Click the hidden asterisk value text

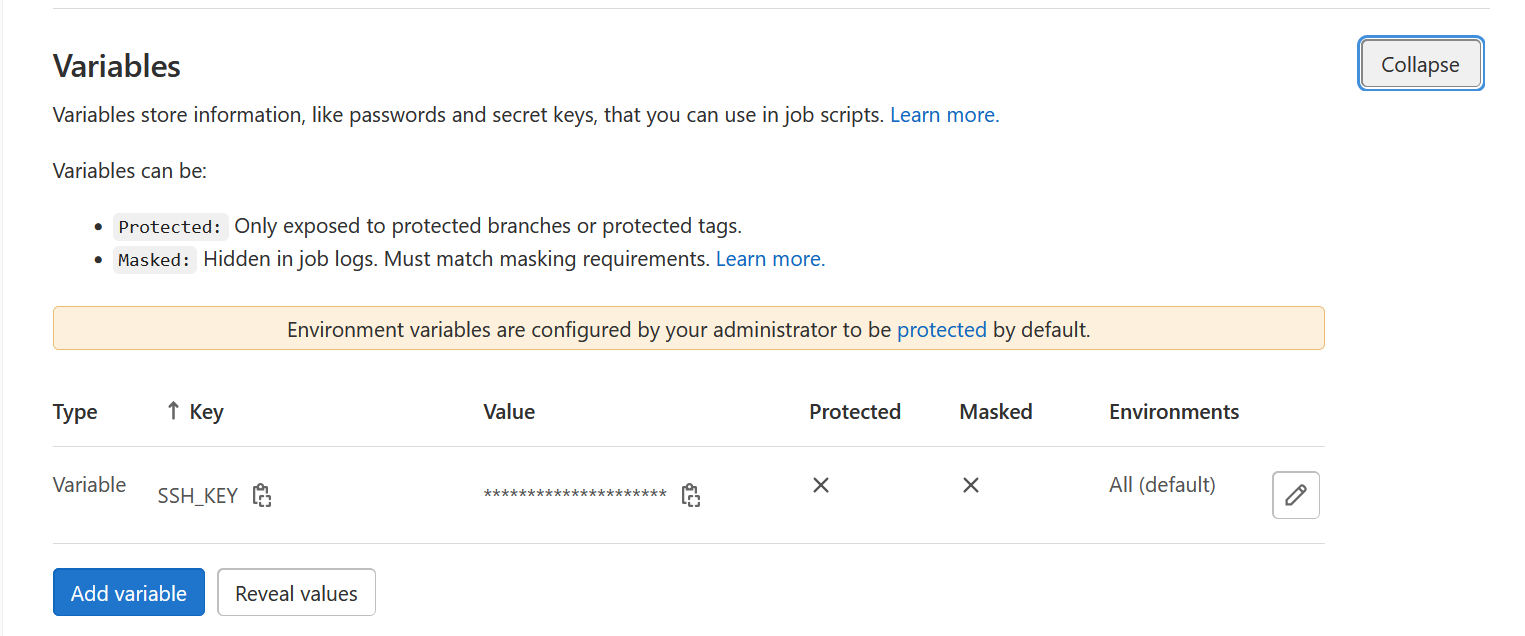click(x=575, y=496)
